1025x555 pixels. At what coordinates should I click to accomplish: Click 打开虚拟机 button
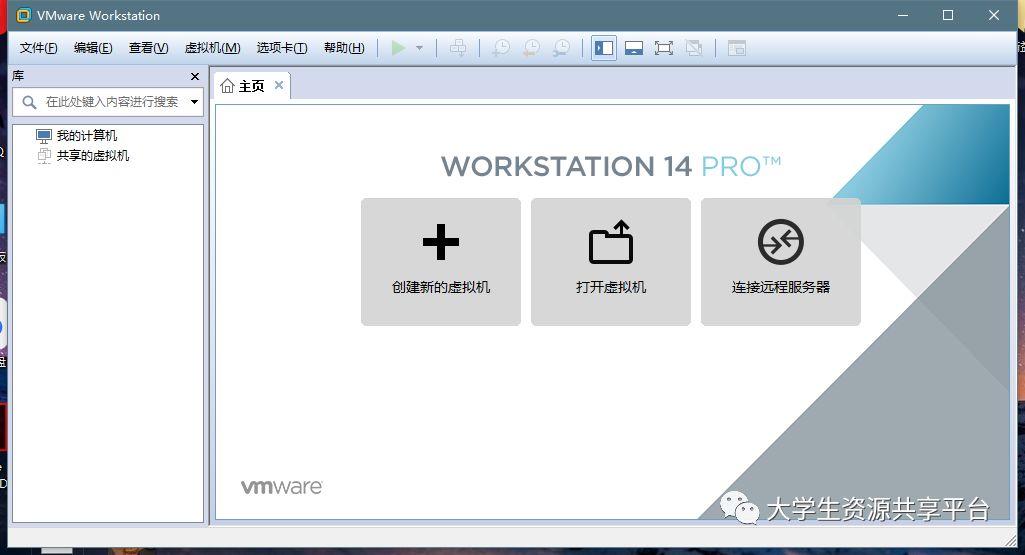coord(611,261)
